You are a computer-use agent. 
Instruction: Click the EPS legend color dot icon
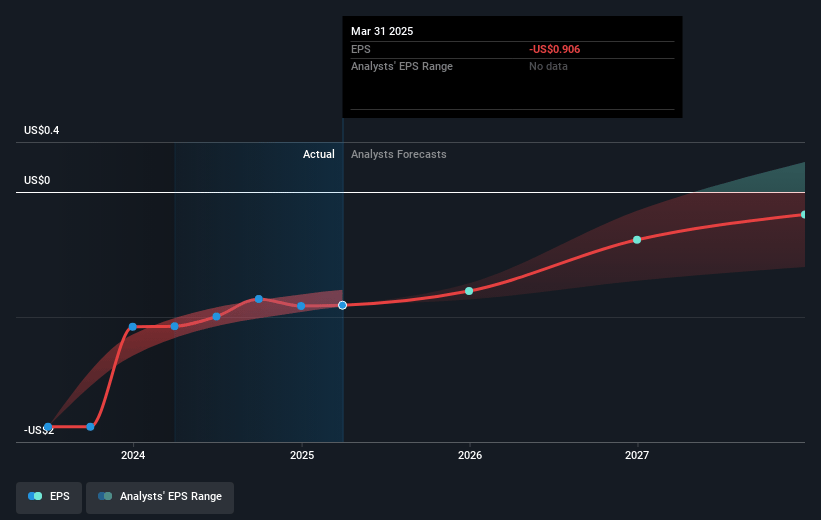tap(35, 496)
